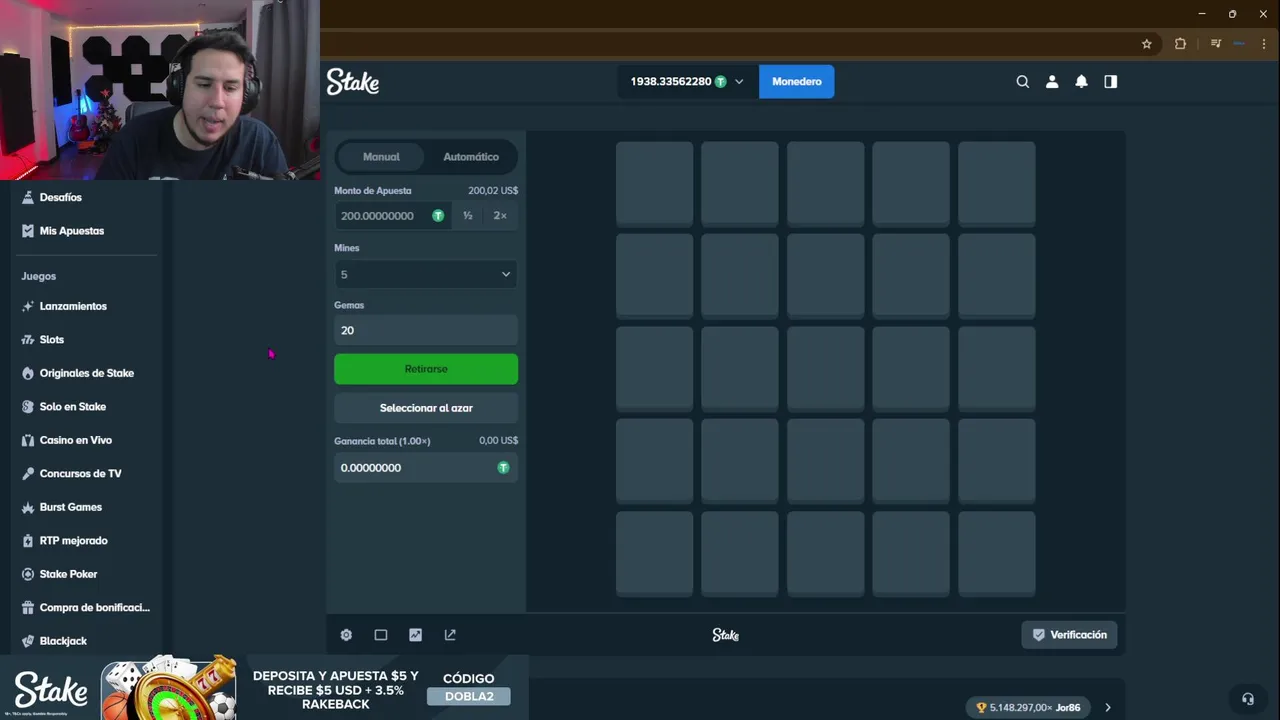Open the live support headset icon
Viewport: 1280px width, 720px height.
point(1247,699)
